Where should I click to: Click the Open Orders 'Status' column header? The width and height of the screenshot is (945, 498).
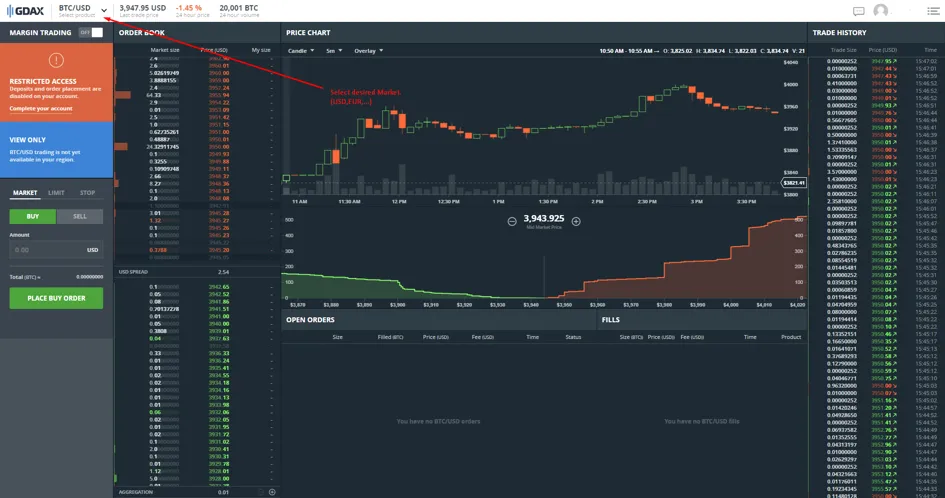(573, 337)
